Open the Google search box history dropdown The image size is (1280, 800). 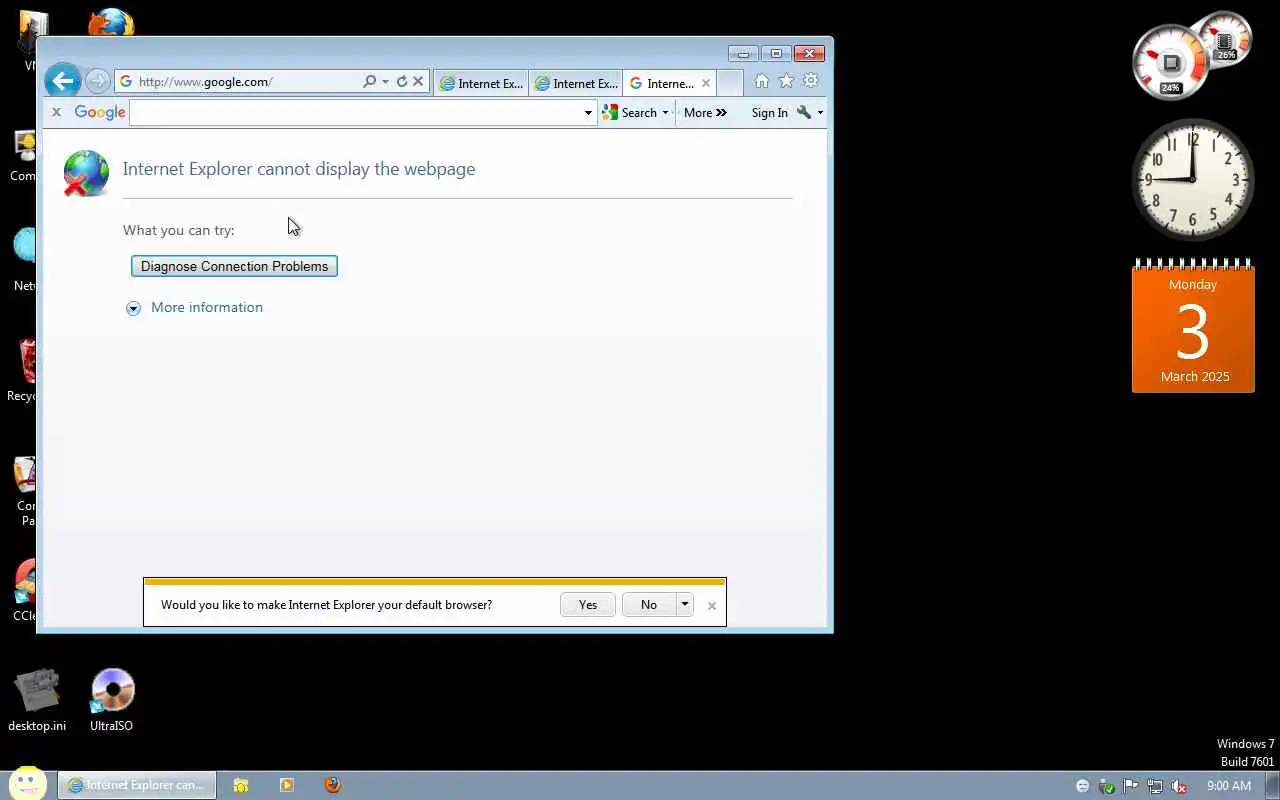[x=588, y=113]
